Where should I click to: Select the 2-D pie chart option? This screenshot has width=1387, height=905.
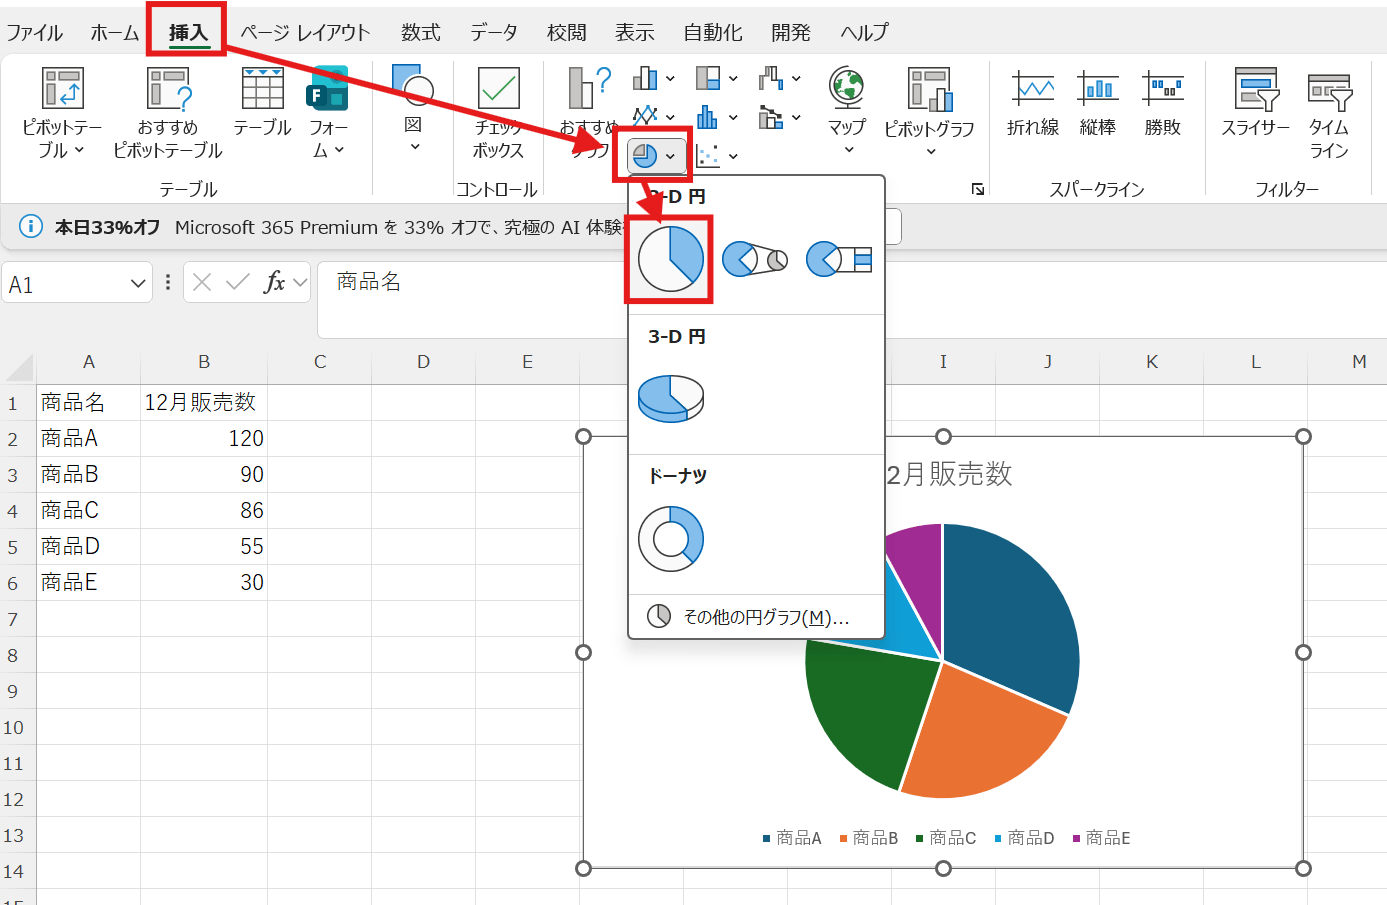click(670, 259)
